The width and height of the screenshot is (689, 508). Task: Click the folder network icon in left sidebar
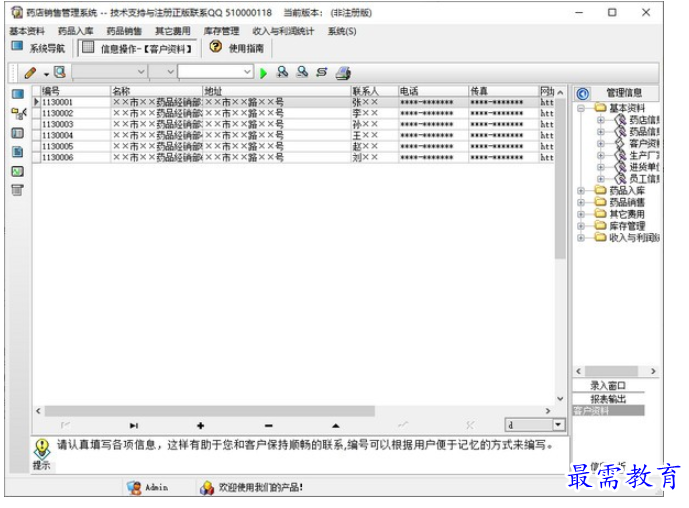18,113
